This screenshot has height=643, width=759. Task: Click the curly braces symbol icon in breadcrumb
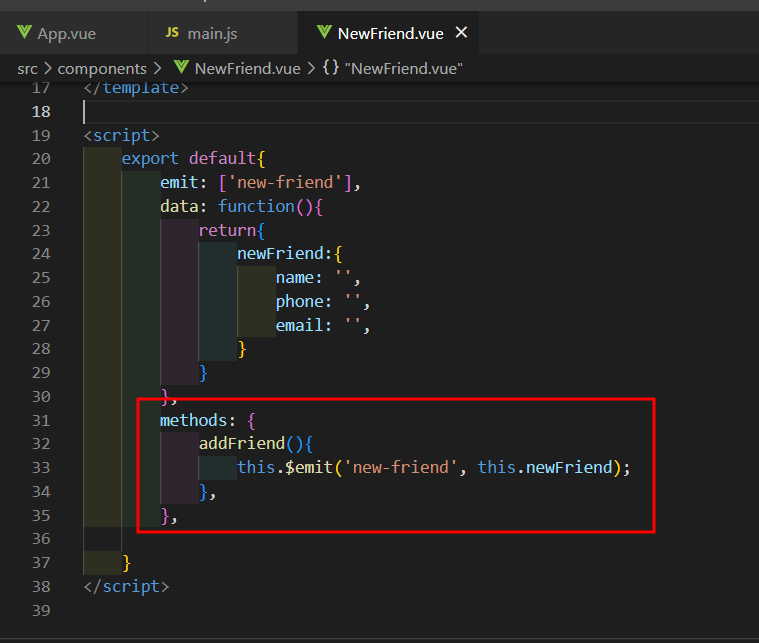pyautogui.click(x=331, y=68)
